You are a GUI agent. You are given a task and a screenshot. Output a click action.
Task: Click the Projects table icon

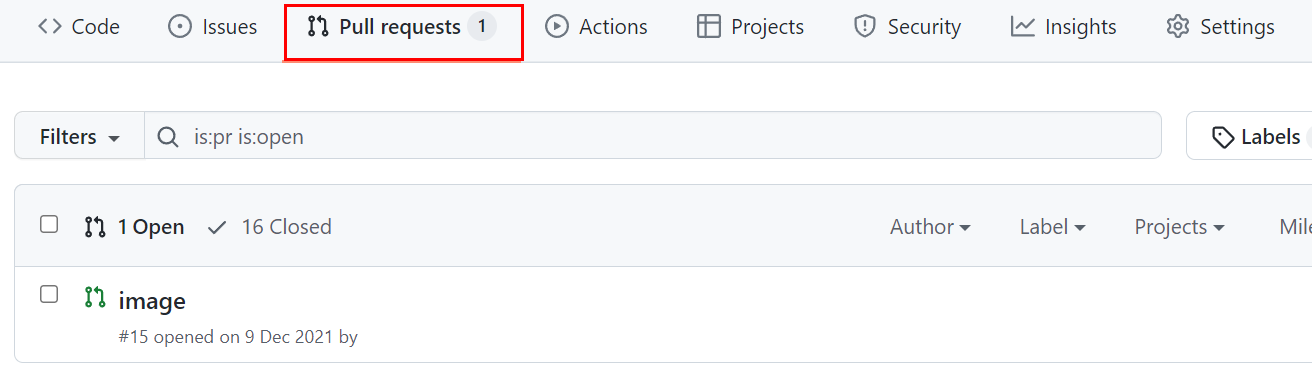[x=709, y=27]
